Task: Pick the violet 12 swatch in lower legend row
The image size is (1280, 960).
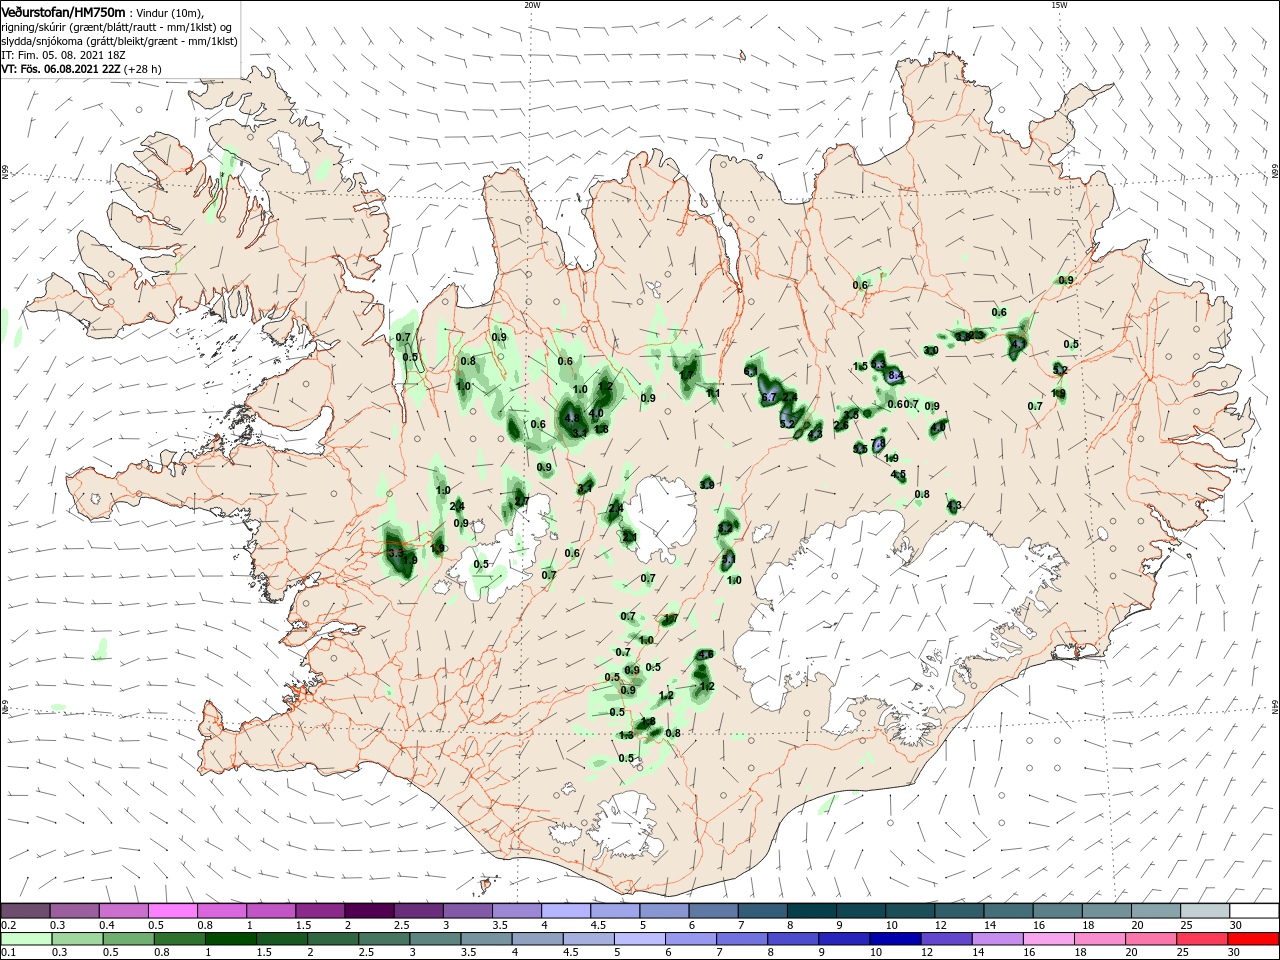Action: (945, 939)
